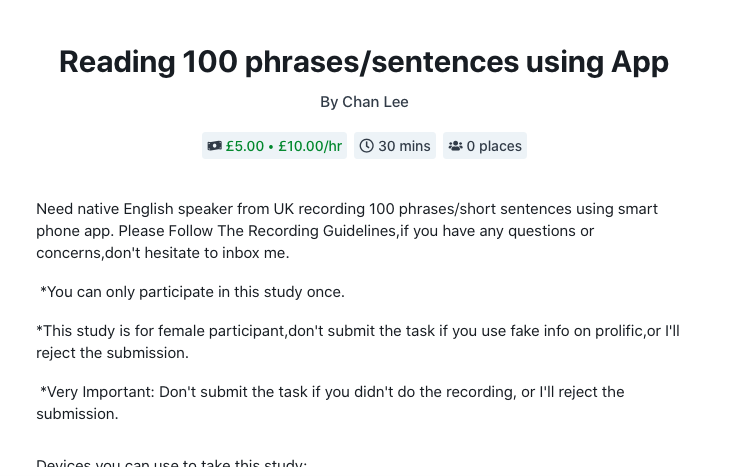Click the 'don't hesitate to inbox me' text
Viewport: 754px width, 476px height.
[197, 253]
